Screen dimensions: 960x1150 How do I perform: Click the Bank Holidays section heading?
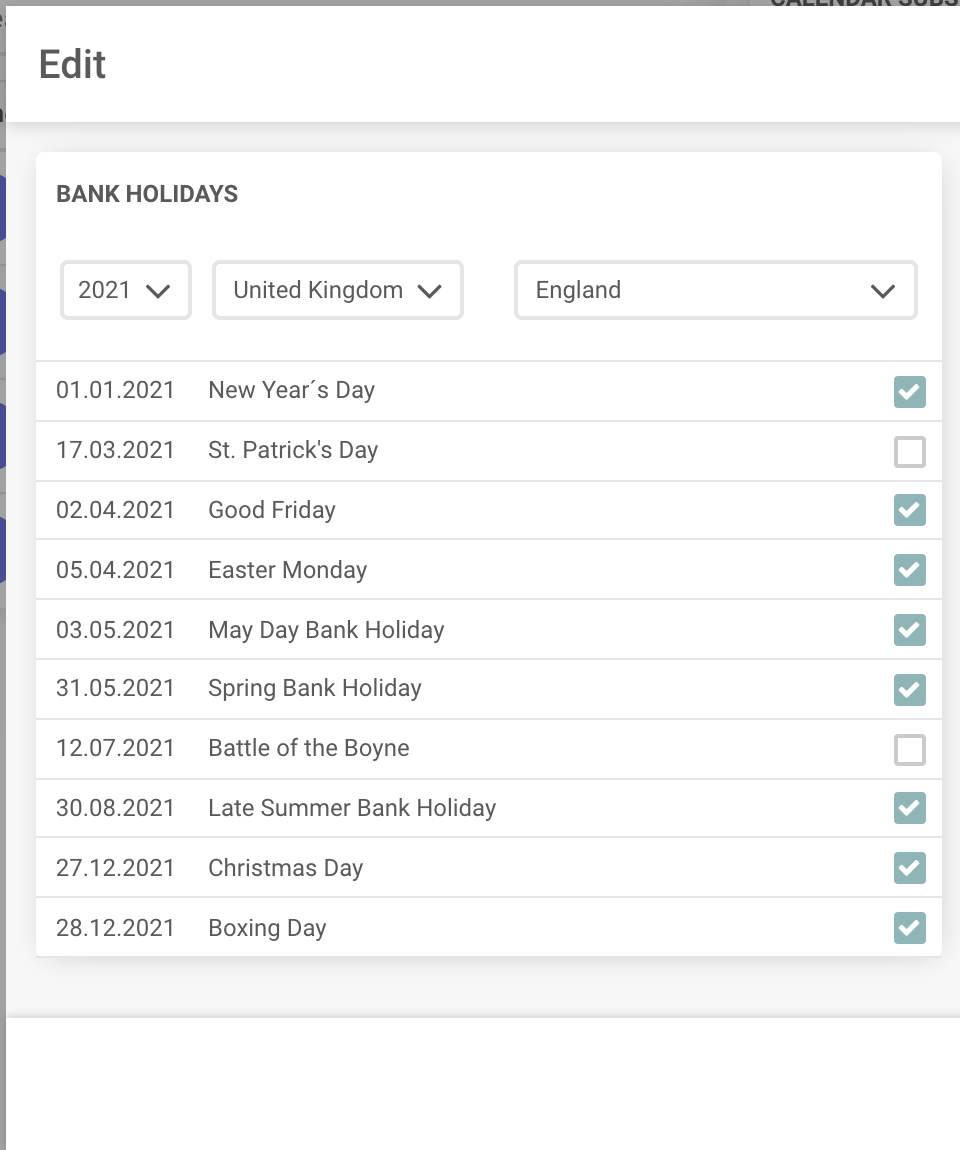pos(147,194)
